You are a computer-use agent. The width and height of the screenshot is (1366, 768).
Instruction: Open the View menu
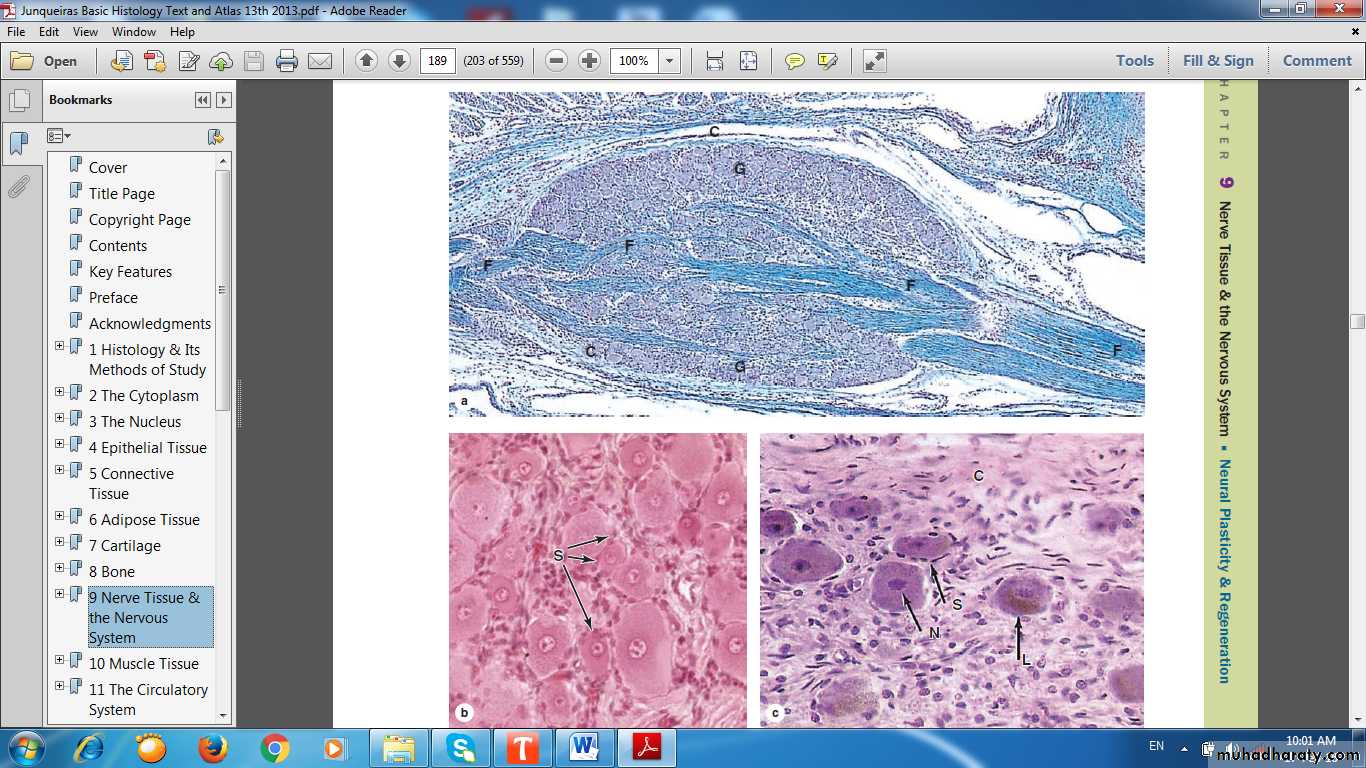[x=85, y=32]
